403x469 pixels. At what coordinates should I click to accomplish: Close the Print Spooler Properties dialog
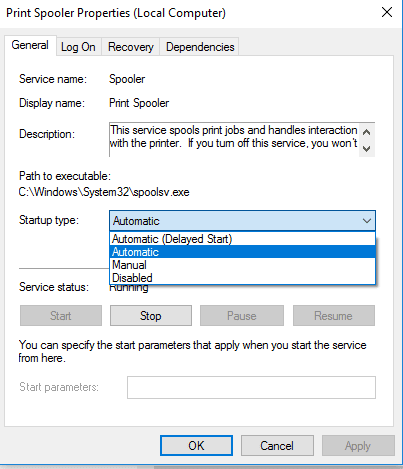pyautogui.click(x=387, y=13)
